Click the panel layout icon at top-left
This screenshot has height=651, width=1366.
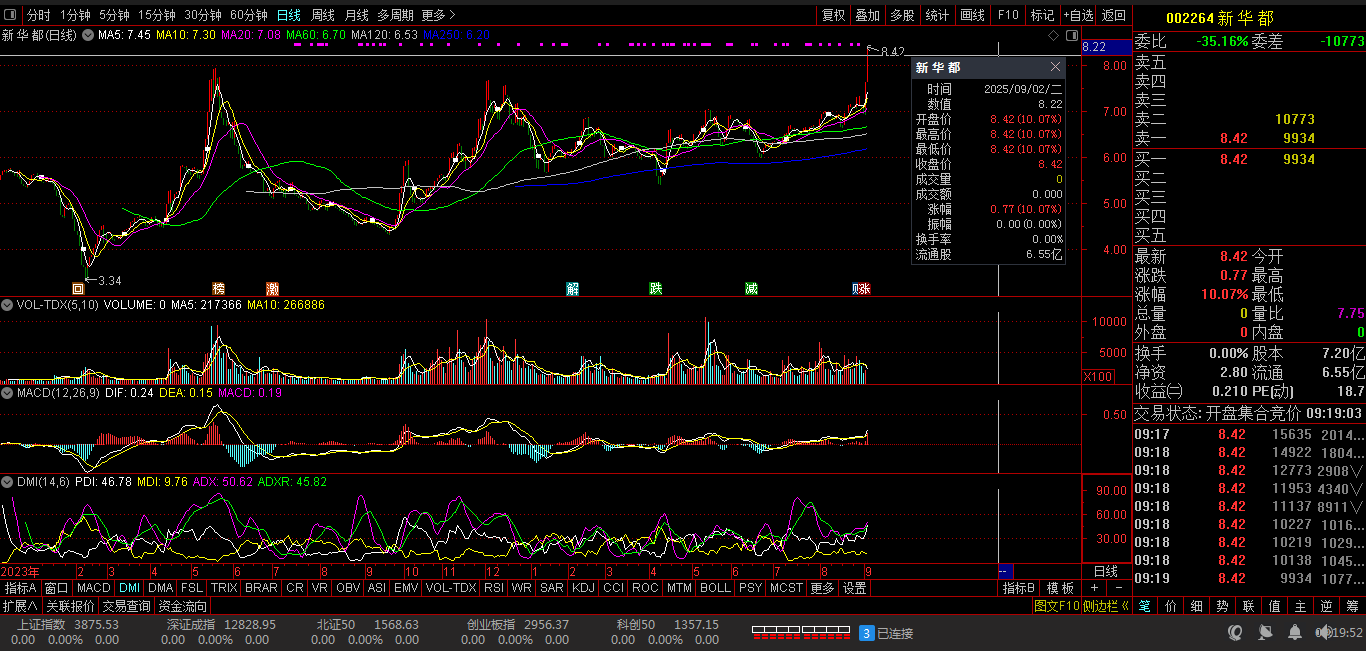[10, 15]
